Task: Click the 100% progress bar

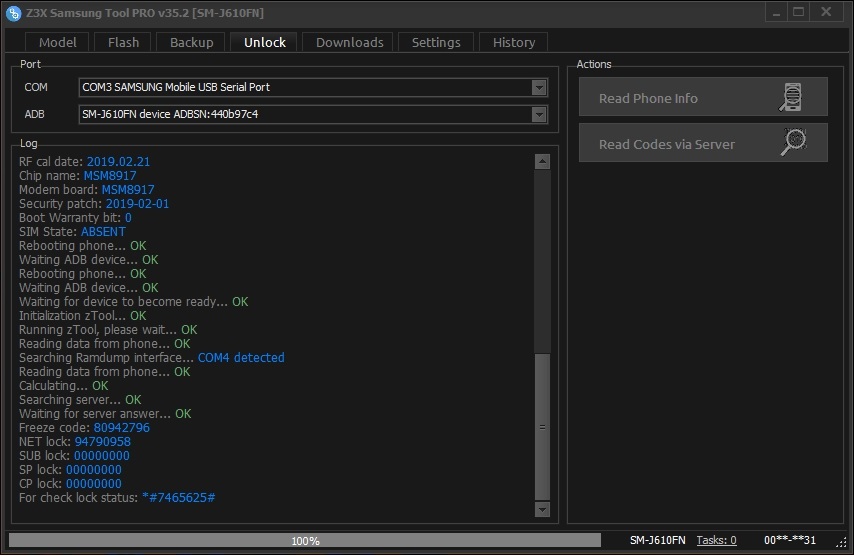Action: 305,540
